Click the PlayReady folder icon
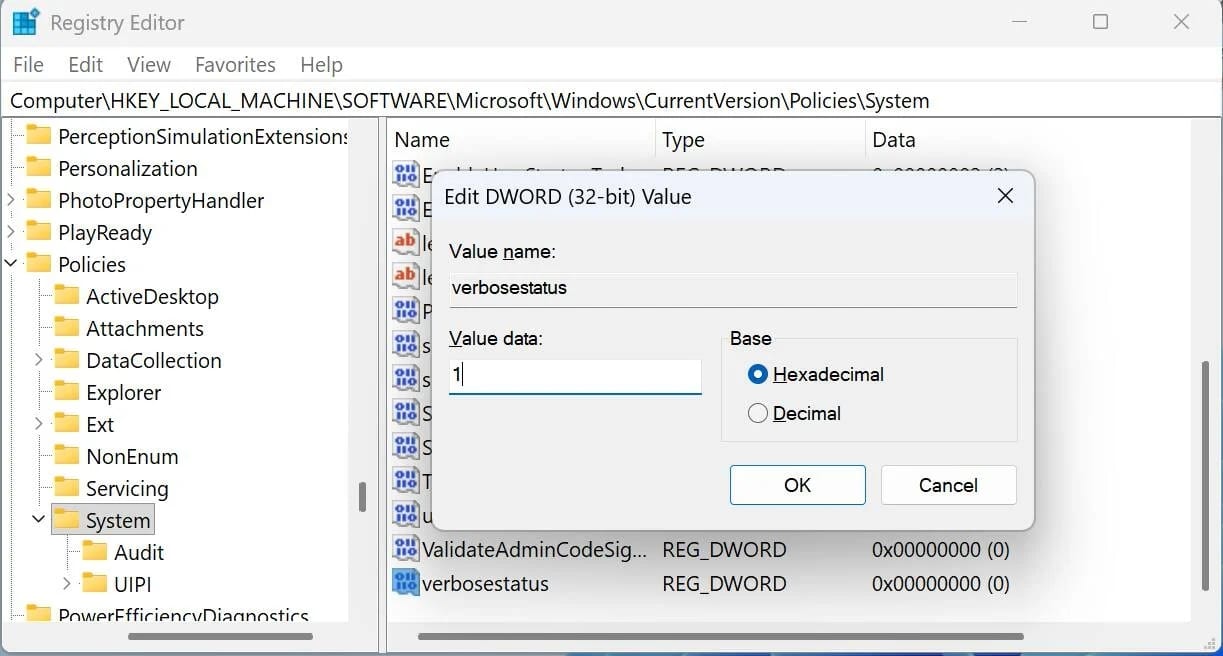Viewport: 1223px width, 656px height. tap(38, 232)
